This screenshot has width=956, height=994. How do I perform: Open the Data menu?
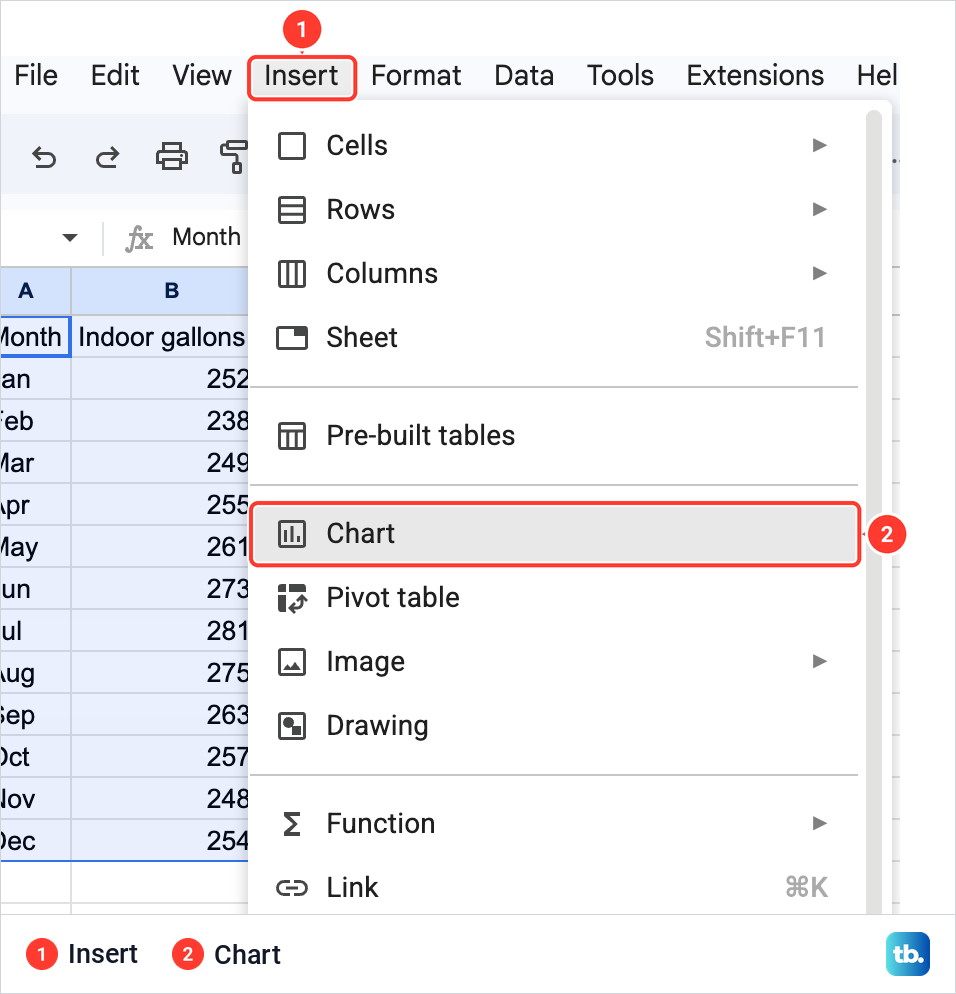524,75
